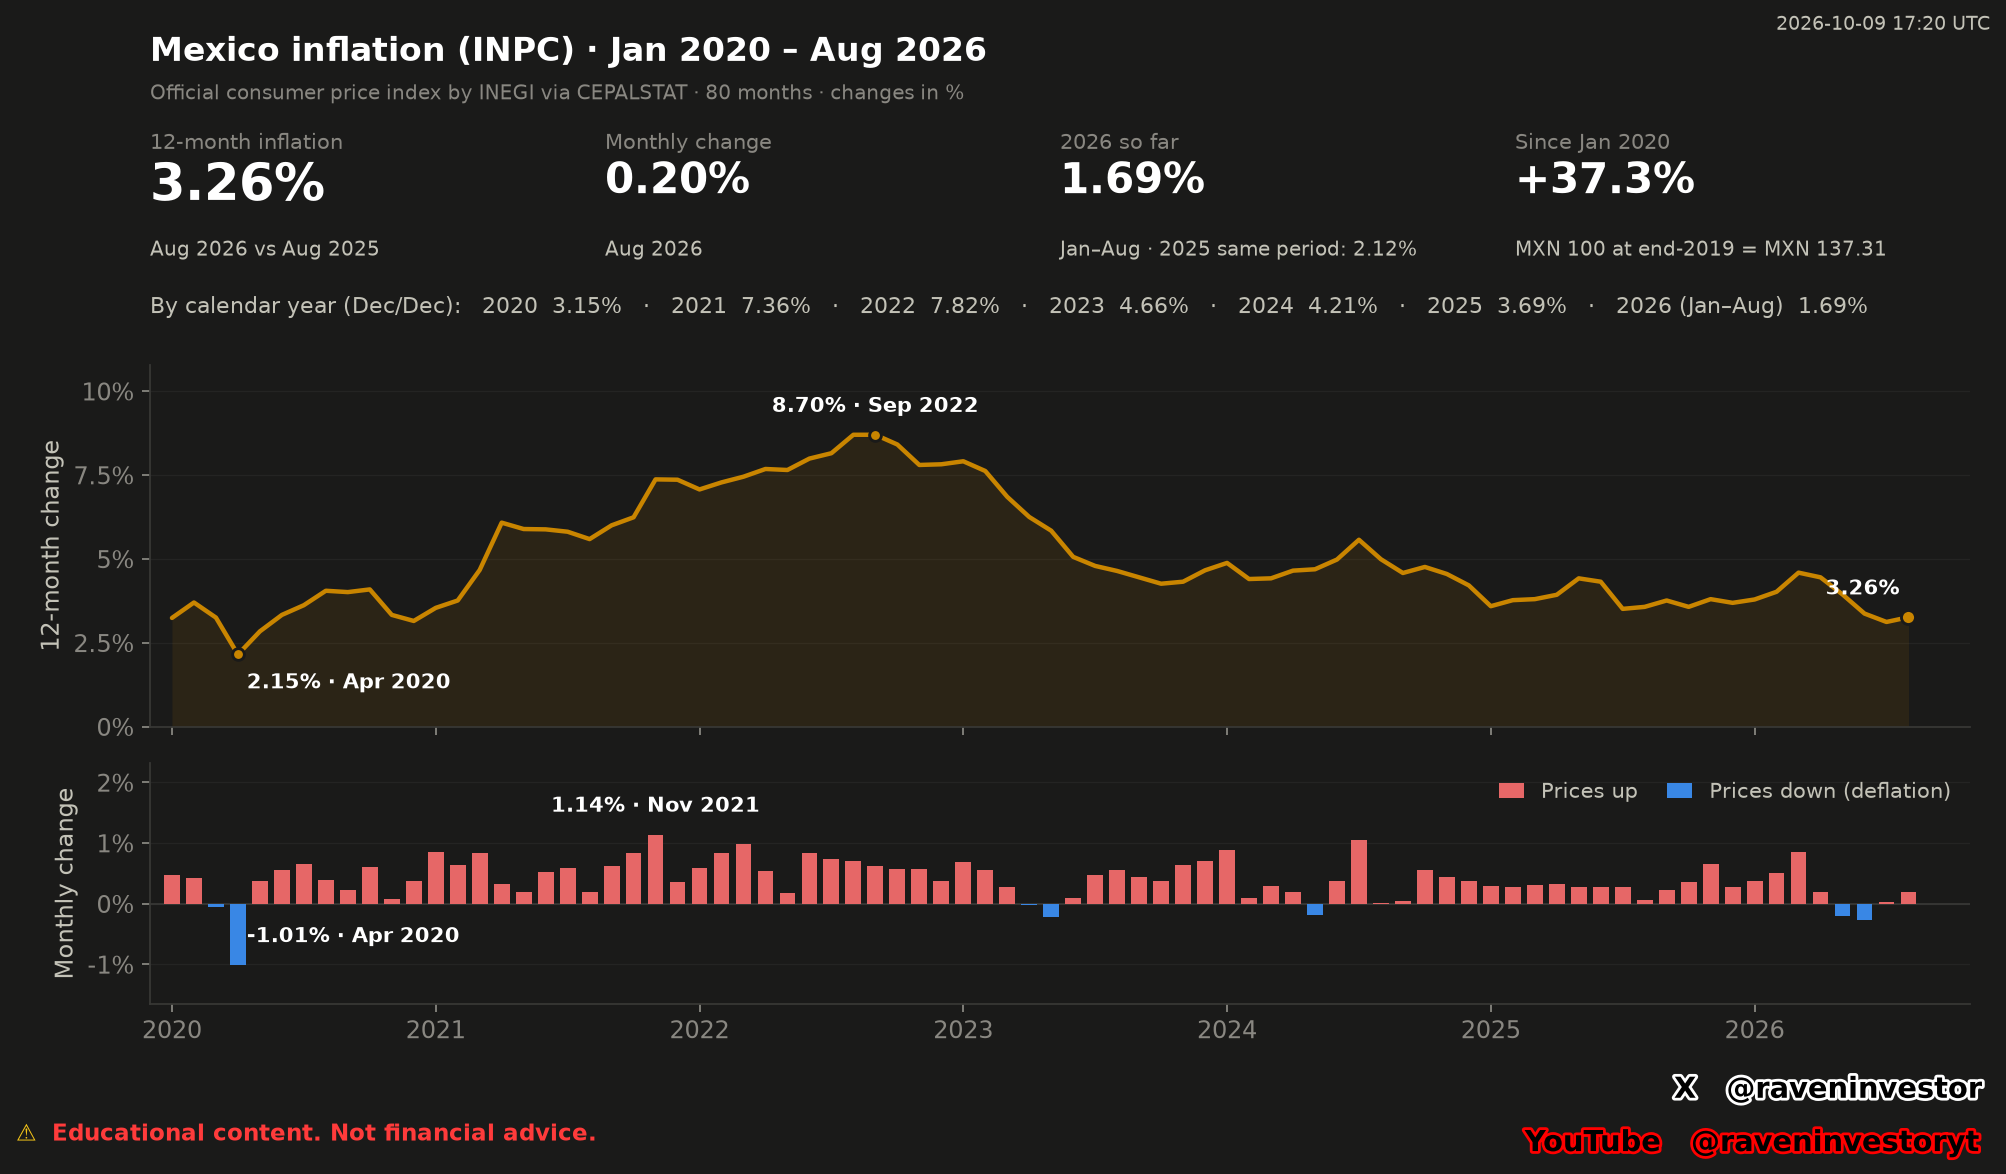Click the 'Prices up' legend label
Screen dimensions: 2006x1174
pyautogui.click(x=1589, y=791)
